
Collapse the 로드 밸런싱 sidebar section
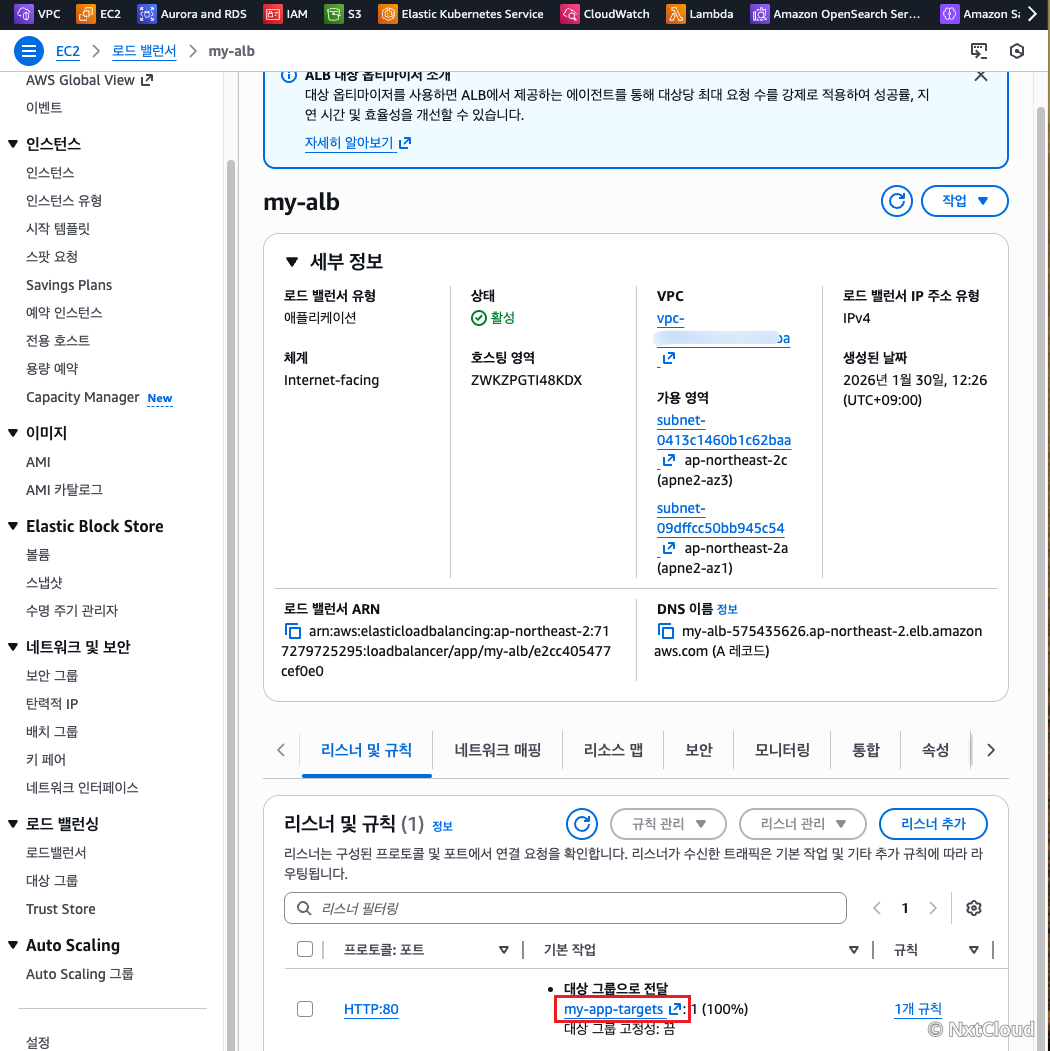[13, 824]
